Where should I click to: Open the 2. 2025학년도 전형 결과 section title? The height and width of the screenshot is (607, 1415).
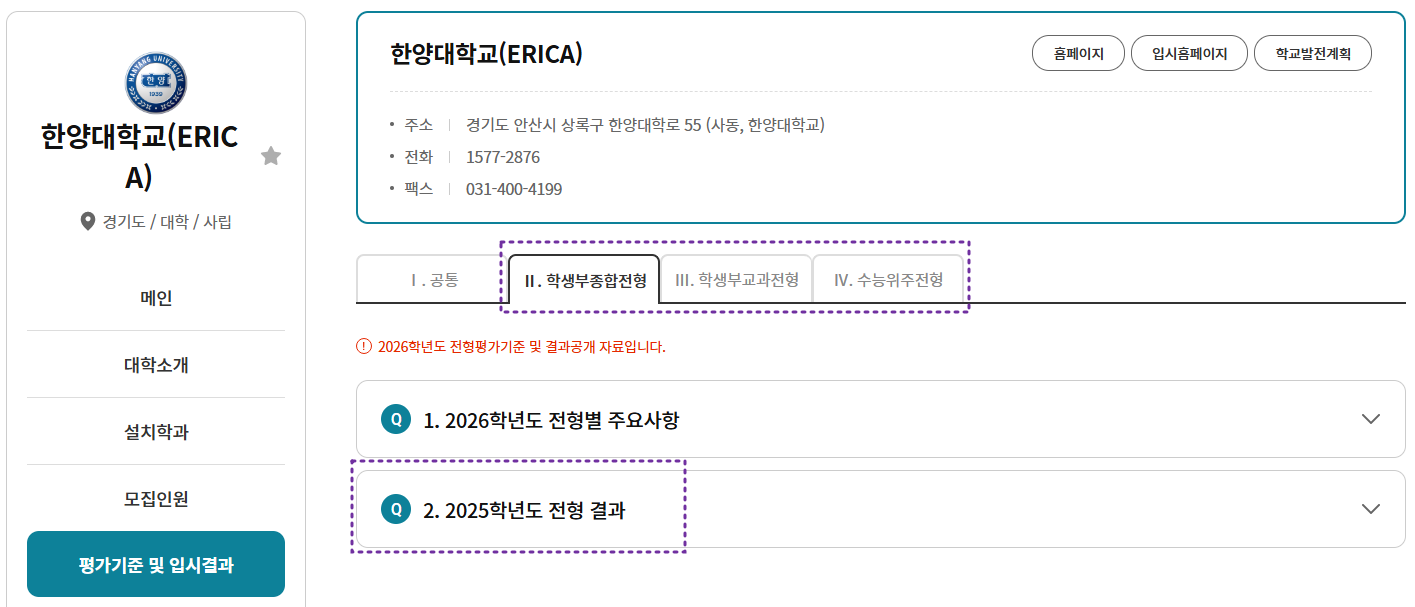pos(525,510)
